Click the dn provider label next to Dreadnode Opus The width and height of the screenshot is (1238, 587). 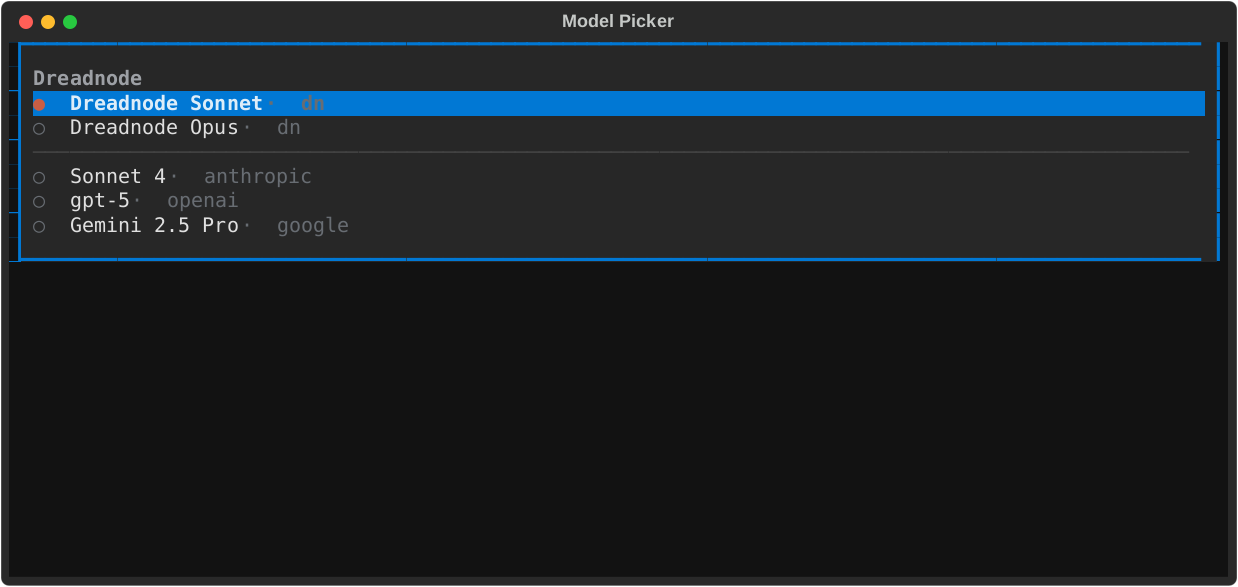click(x=288, y=127)
